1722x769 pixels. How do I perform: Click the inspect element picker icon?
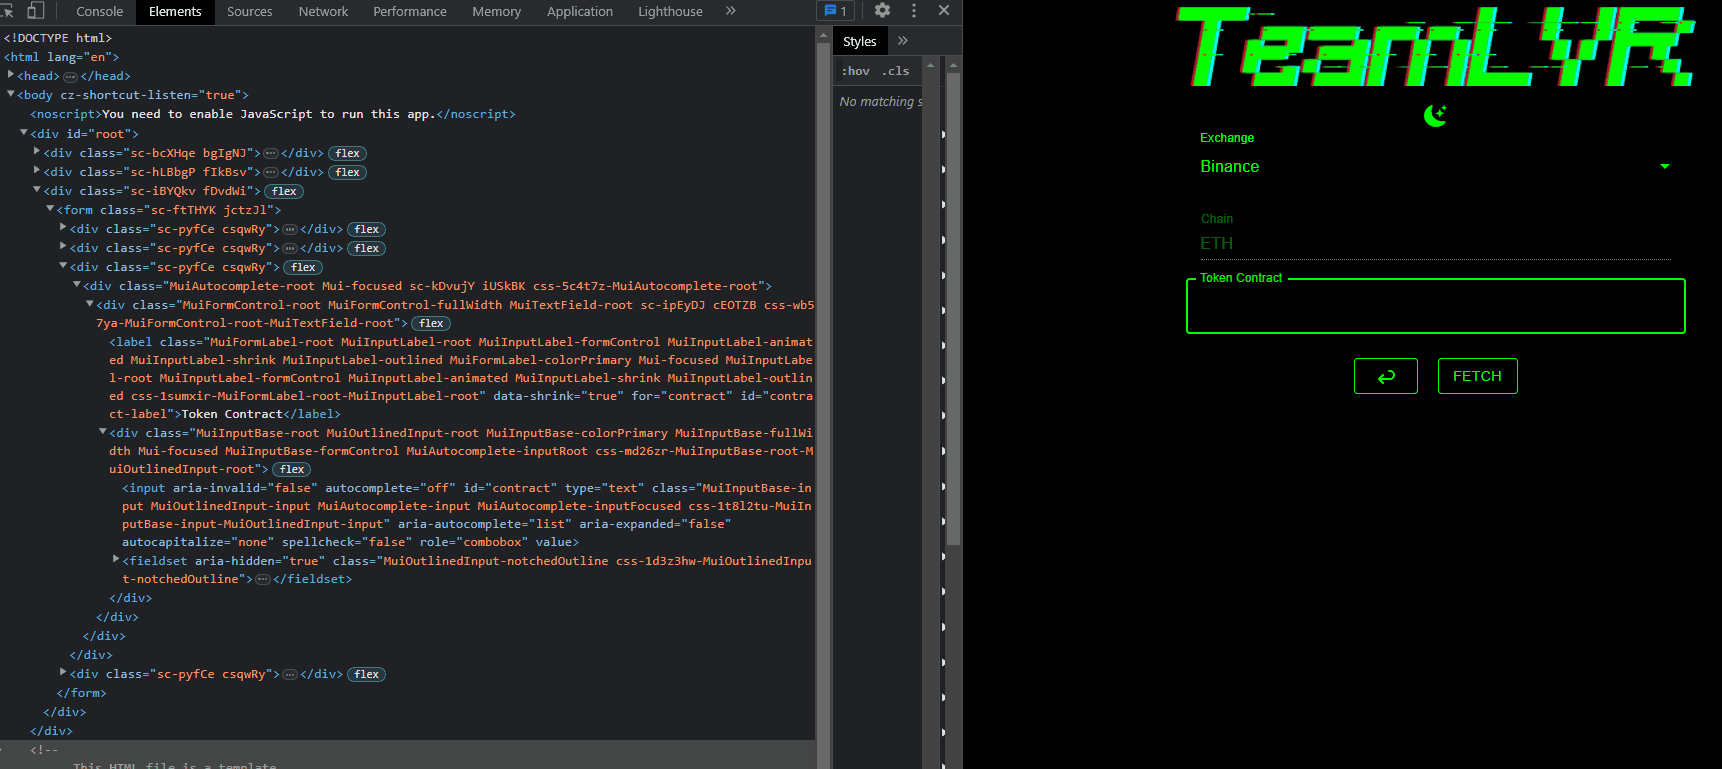tap(8, 11)
